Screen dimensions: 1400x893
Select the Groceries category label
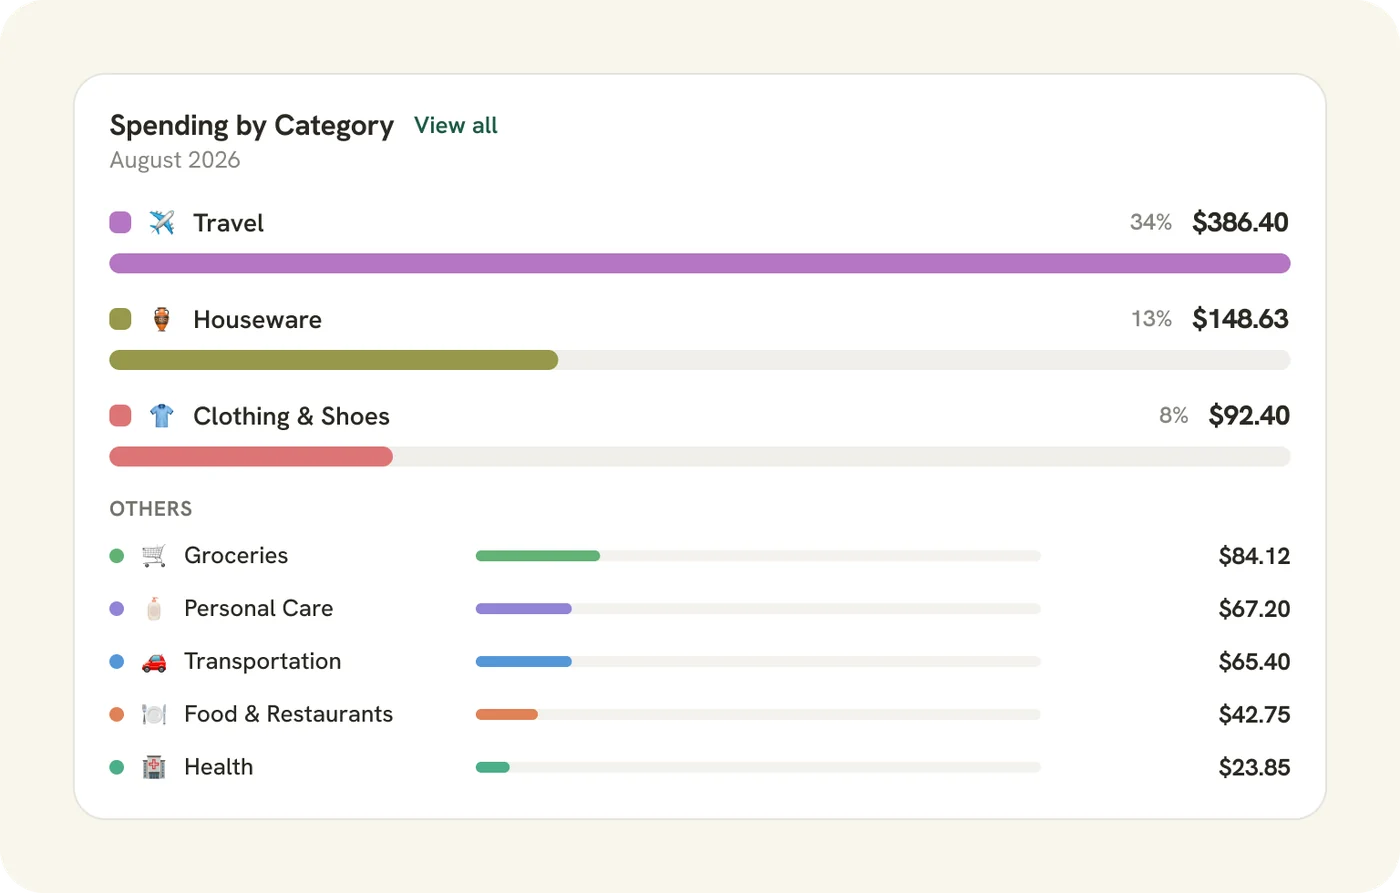point(236,555)
